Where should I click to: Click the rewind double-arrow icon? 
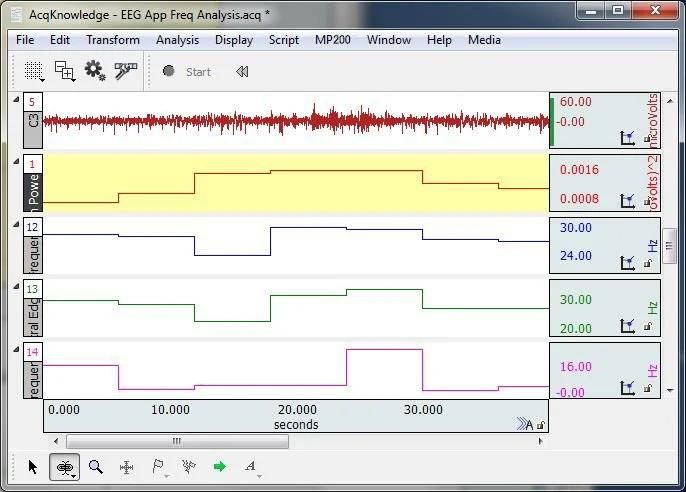point(242,72)
